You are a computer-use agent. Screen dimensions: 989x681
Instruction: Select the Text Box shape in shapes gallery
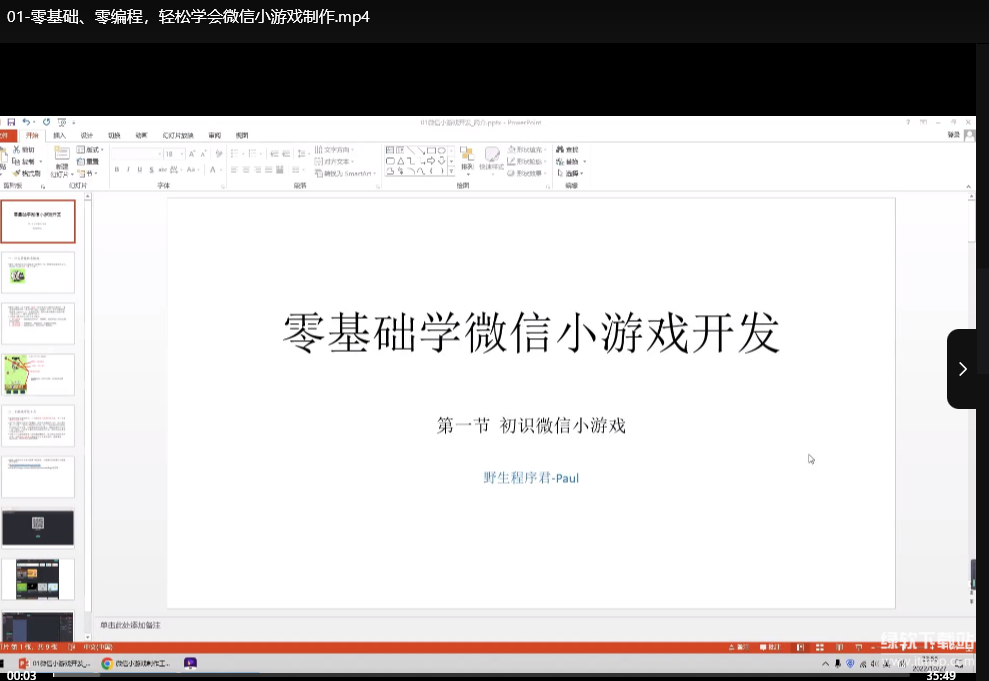point(390,150)
